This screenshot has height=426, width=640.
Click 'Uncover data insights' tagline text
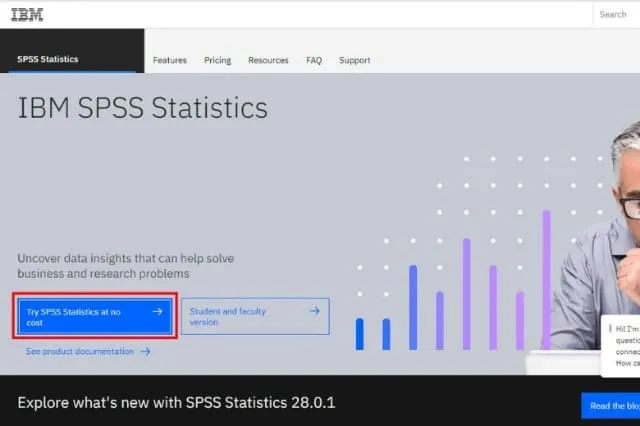tap(126, 266)
